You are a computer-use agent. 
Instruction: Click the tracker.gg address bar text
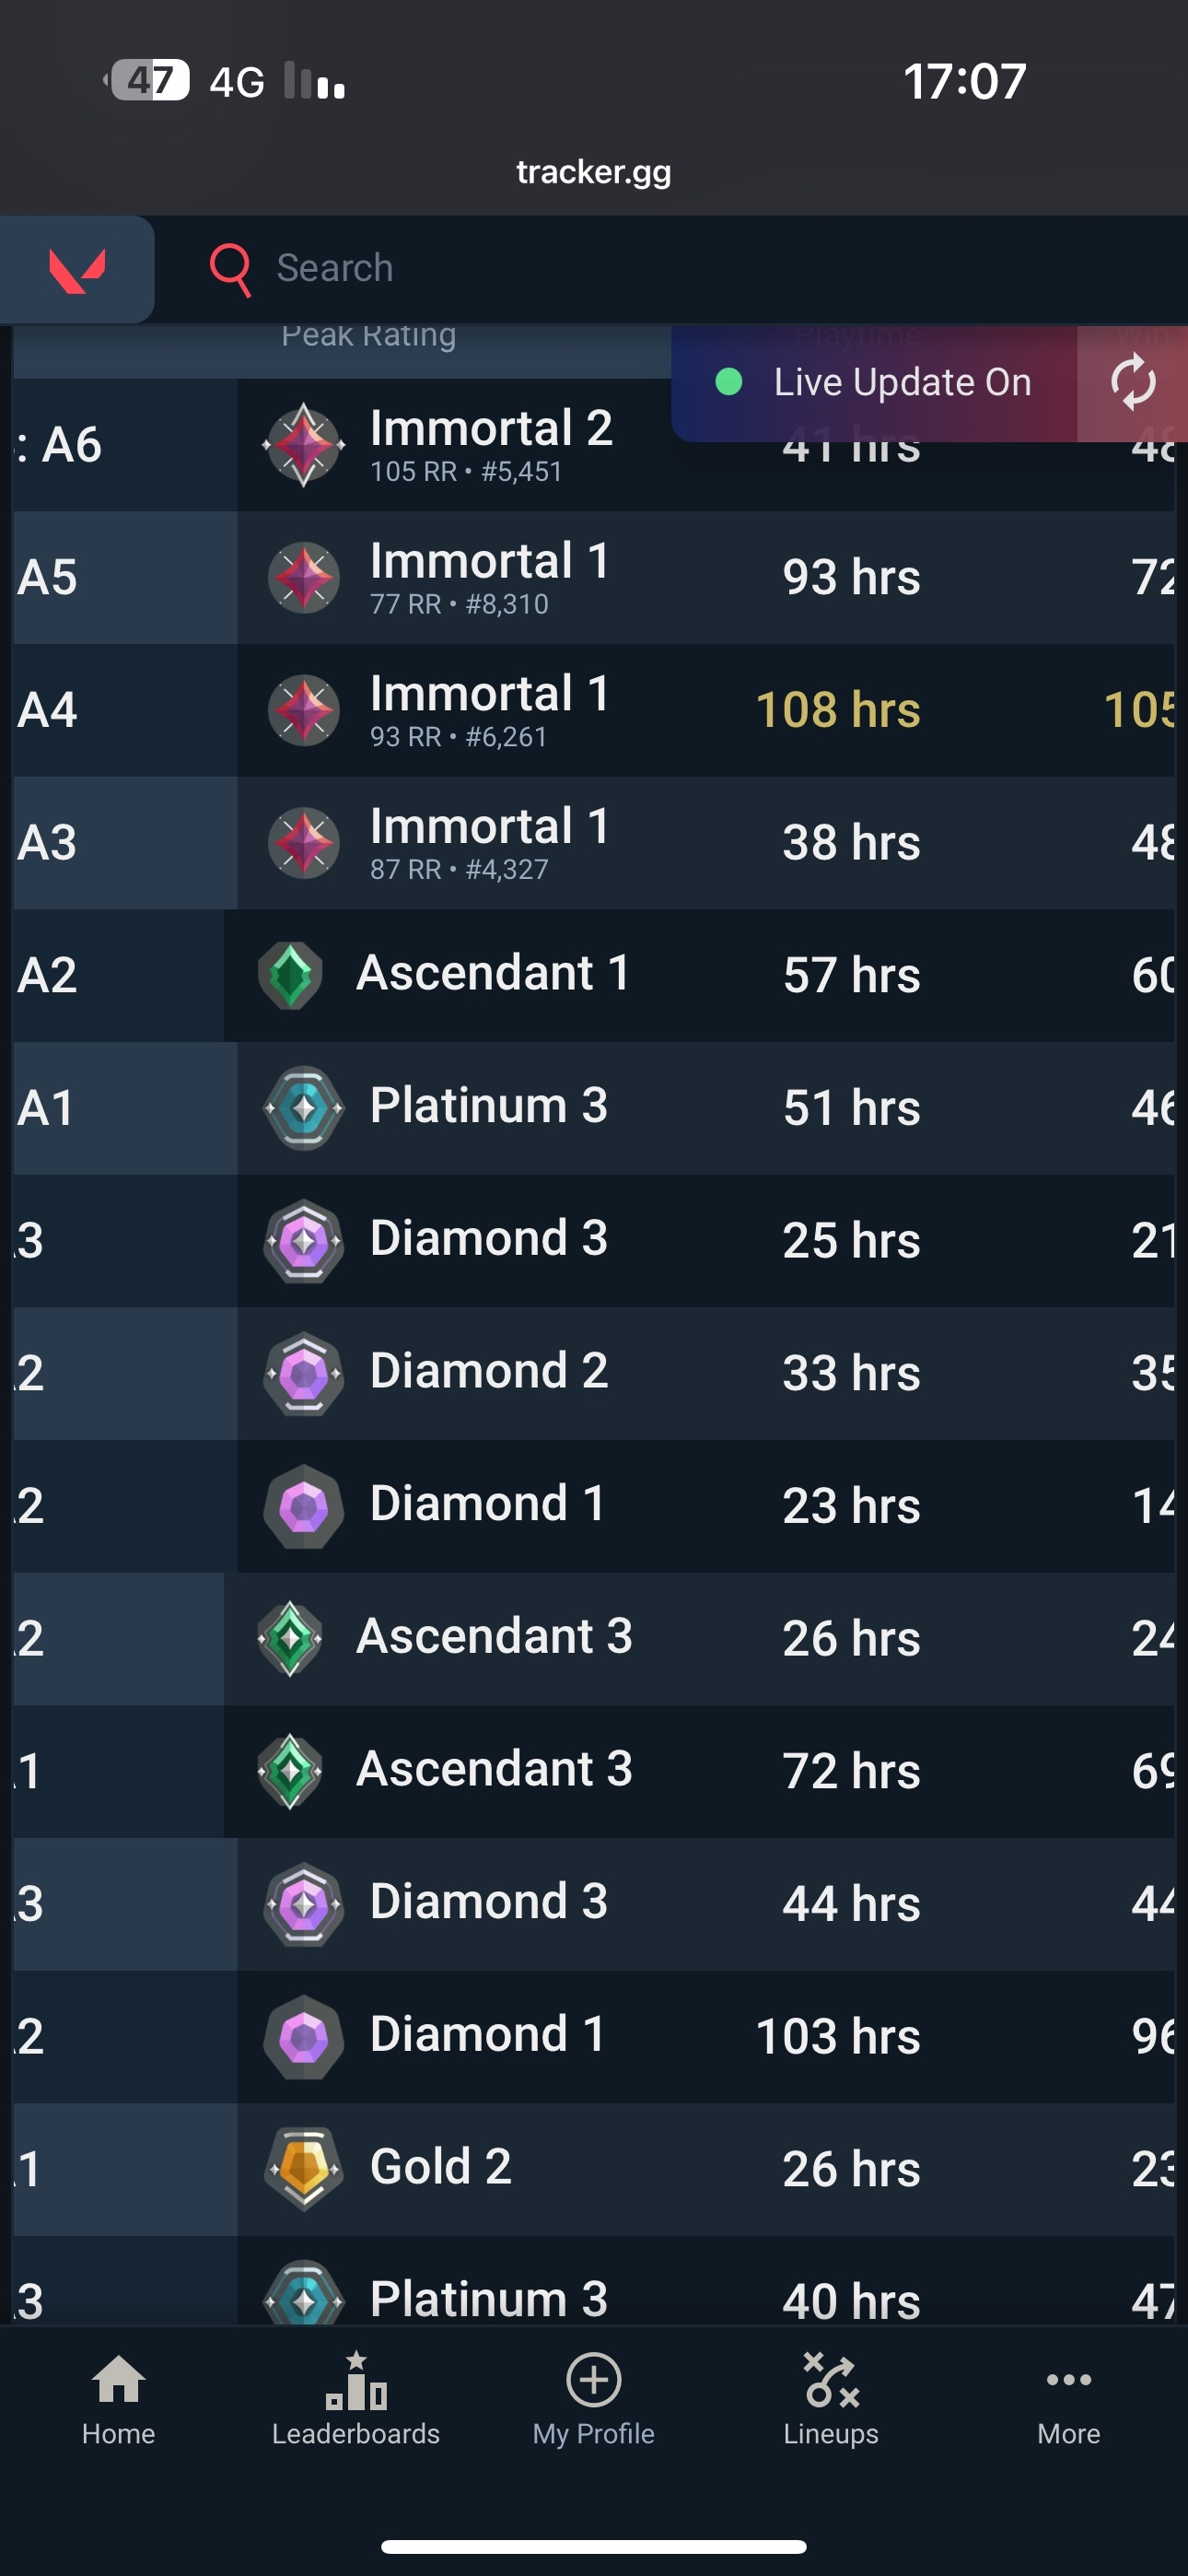click(594, 172)
